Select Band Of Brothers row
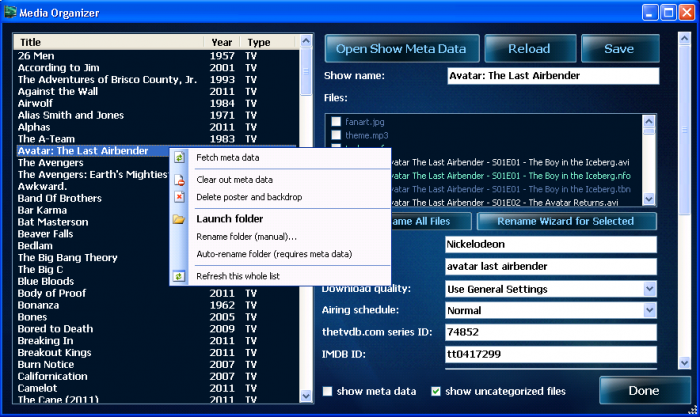 coord(92,199)
